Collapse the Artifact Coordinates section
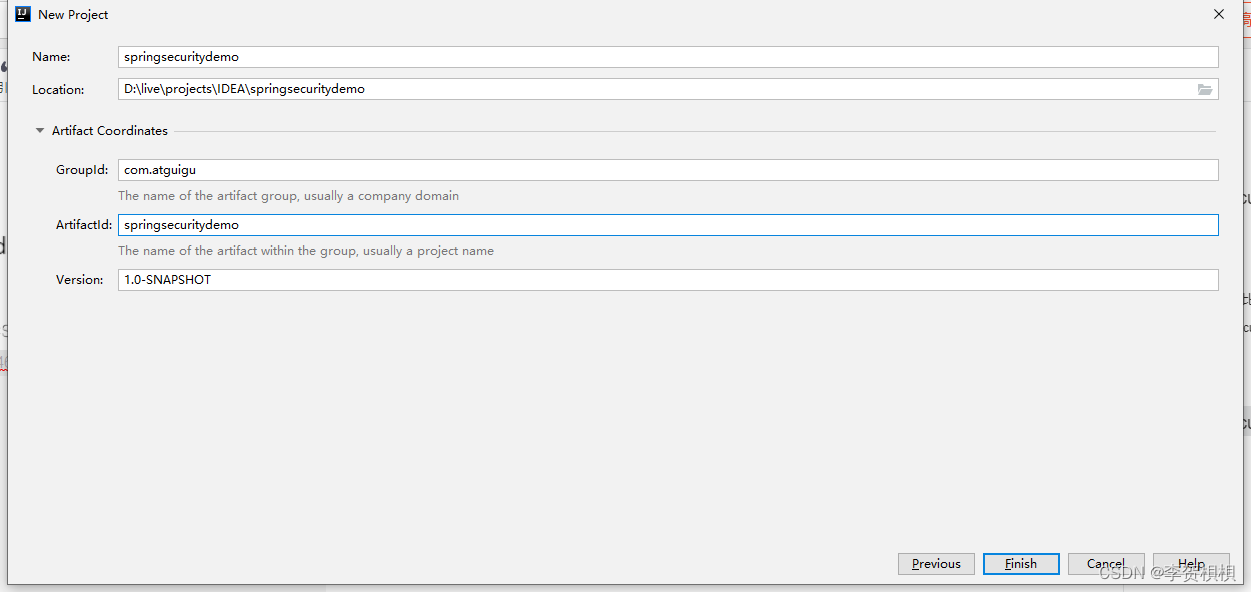1251x592 pixels. coord(40,131)
